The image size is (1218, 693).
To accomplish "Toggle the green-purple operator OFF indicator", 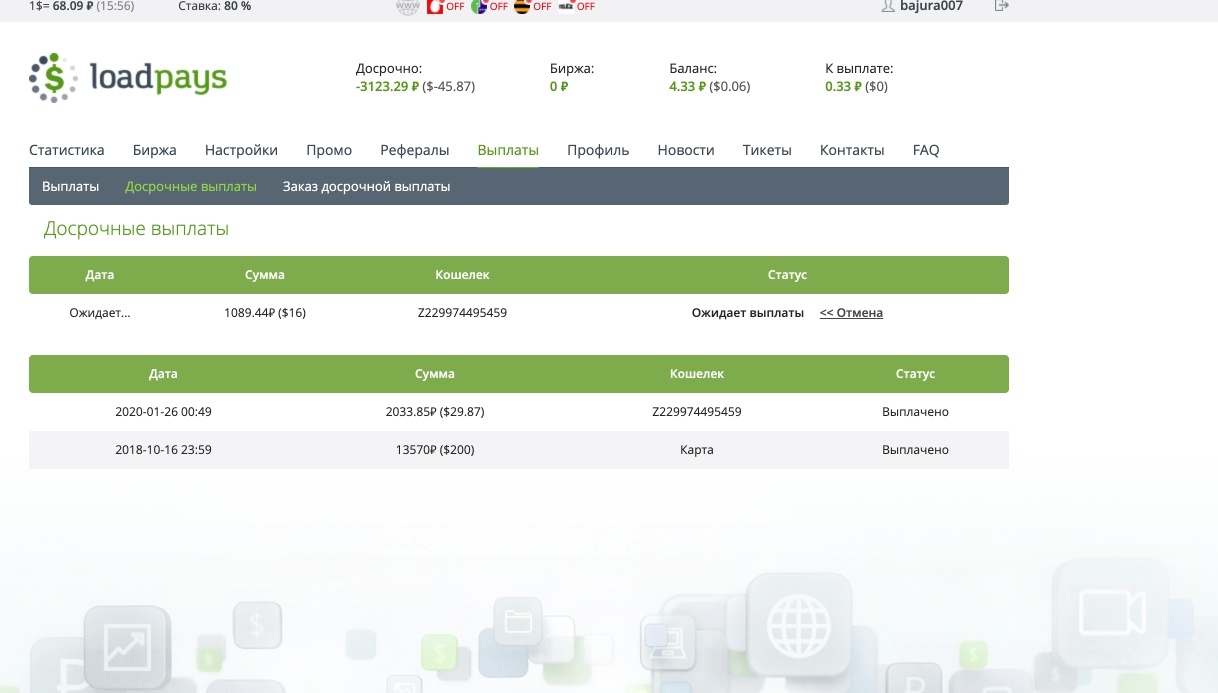I will click(x=489, y=7).
